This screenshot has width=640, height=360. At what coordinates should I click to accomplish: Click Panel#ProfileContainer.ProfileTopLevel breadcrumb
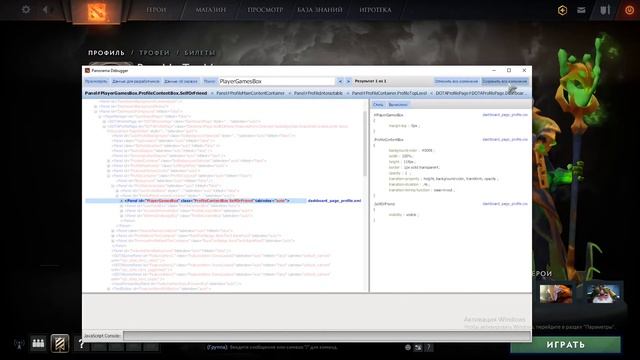point(389,93)
